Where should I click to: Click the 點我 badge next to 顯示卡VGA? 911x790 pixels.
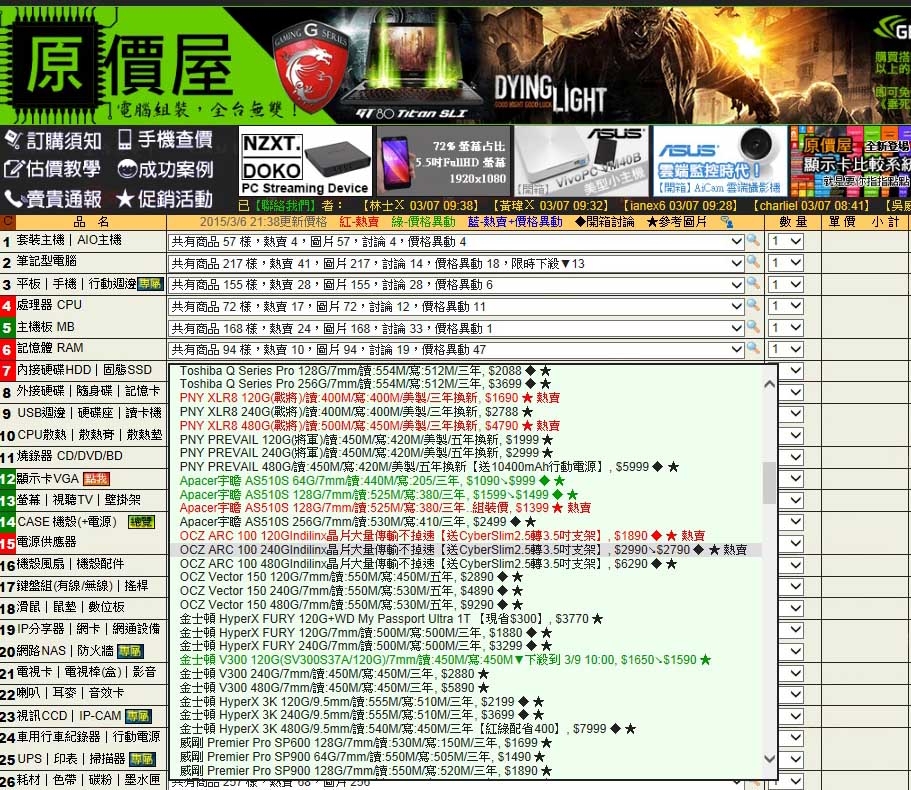point(96,479)
